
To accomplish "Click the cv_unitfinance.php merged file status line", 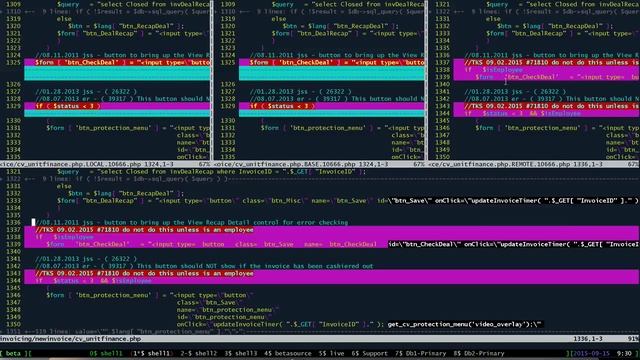I will [x=320, y=339].
